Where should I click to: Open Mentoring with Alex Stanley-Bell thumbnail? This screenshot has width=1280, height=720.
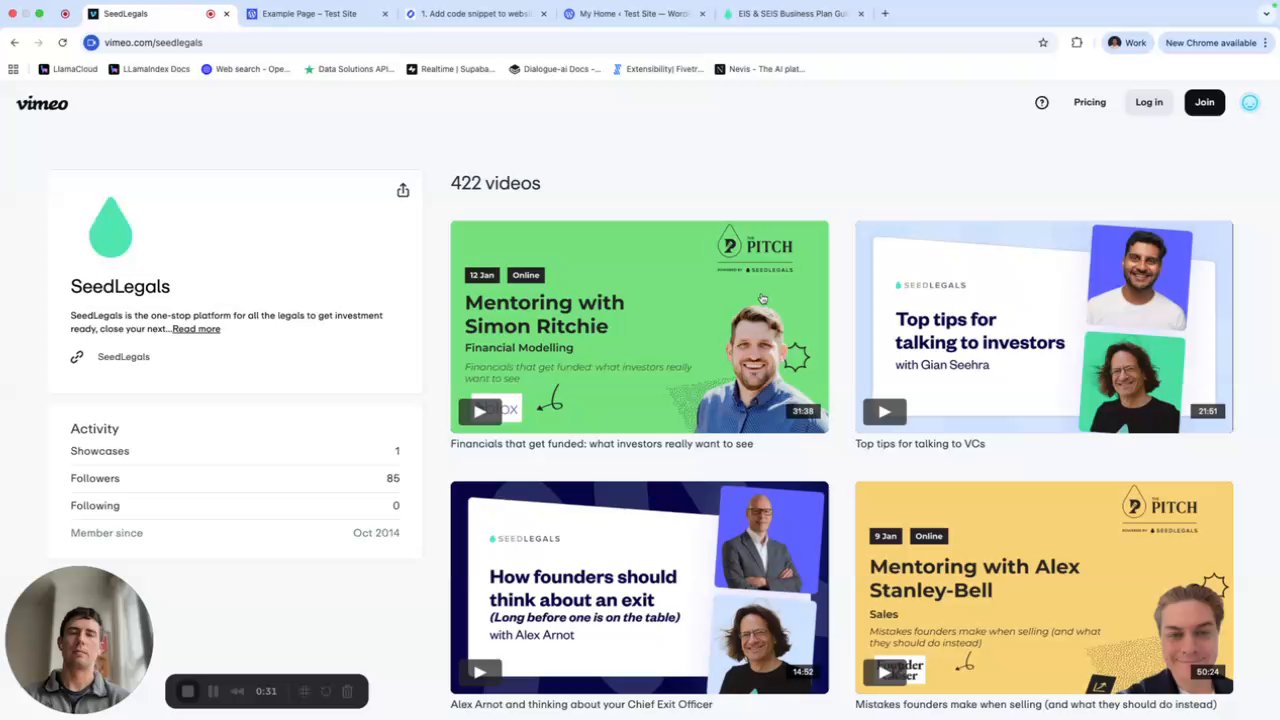(1044, 587)
